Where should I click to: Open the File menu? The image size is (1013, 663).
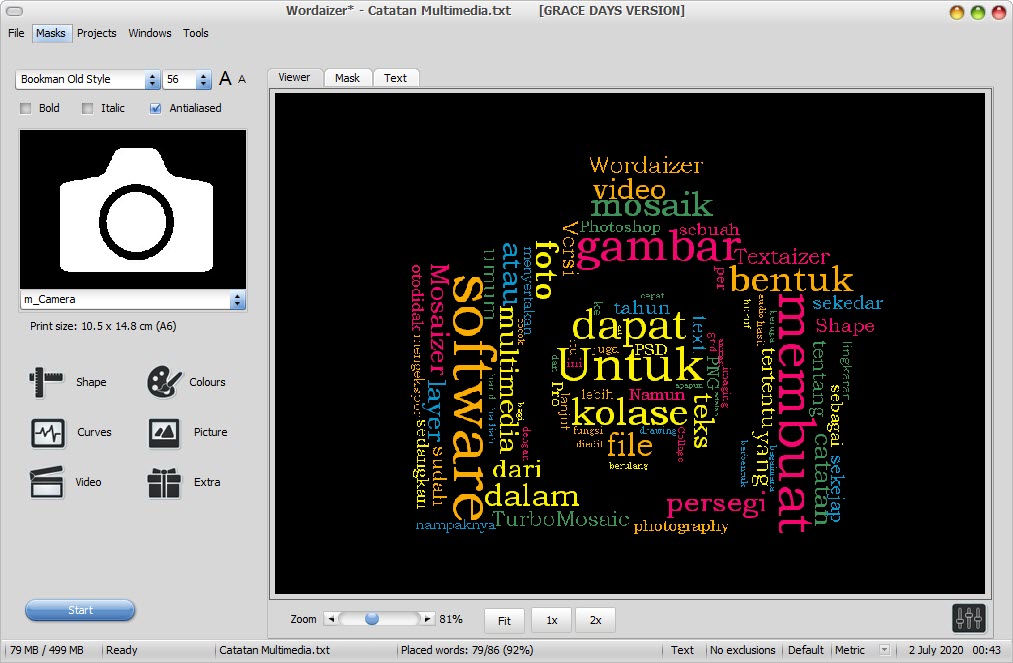[x=16, y=33]
